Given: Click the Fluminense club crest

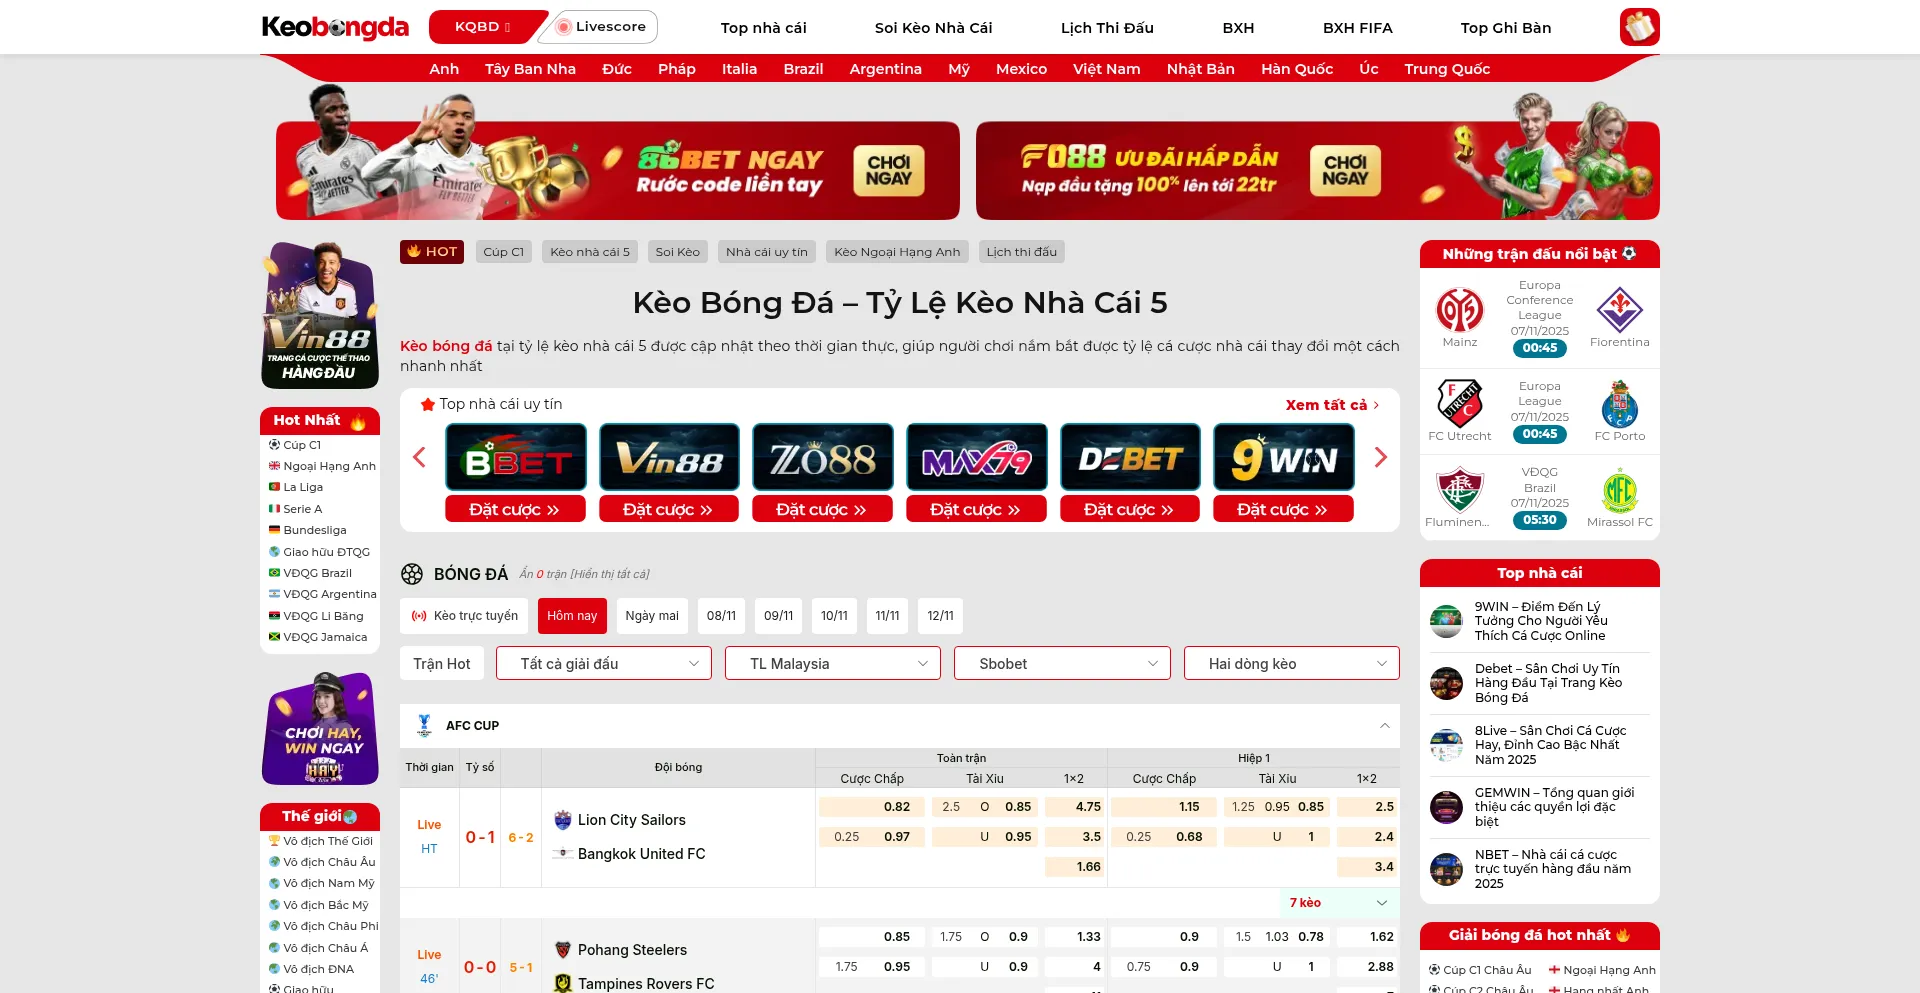Looking at the screenshot, I should [x=1460, y=490].
